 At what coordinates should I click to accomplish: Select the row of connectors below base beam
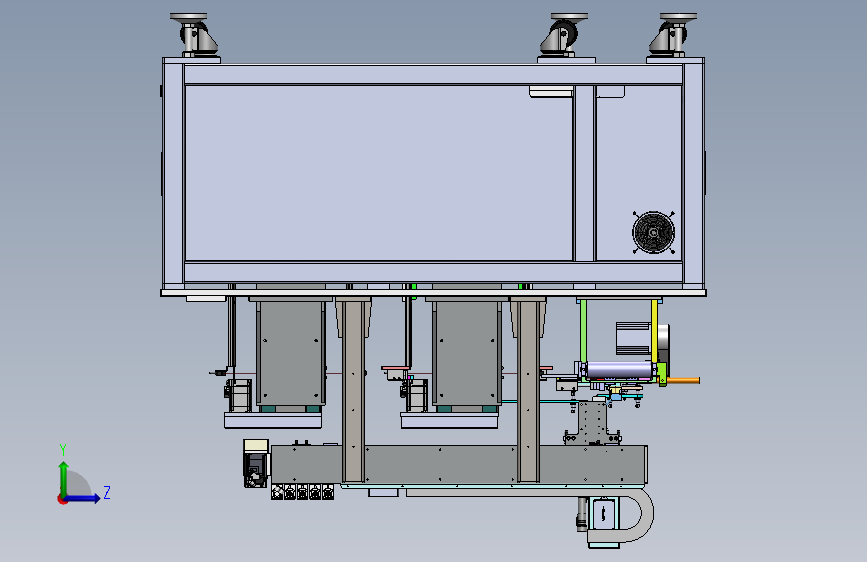[x=302, y=492]
